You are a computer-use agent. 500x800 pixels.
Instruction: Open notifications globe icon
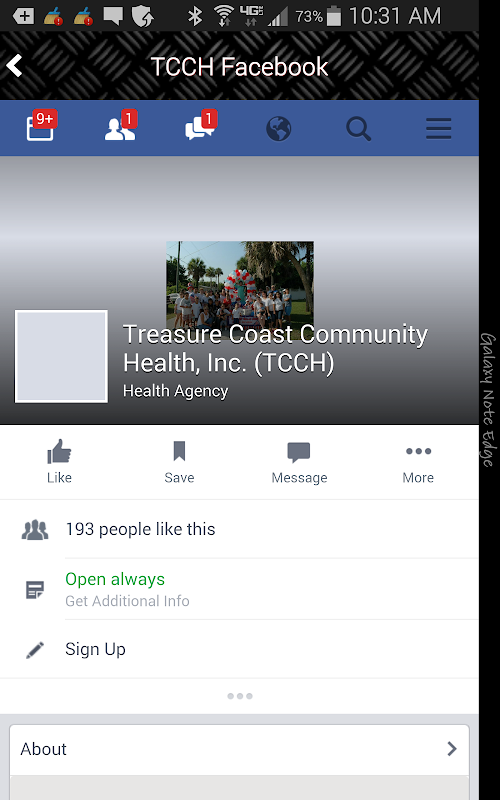[279, 128]
